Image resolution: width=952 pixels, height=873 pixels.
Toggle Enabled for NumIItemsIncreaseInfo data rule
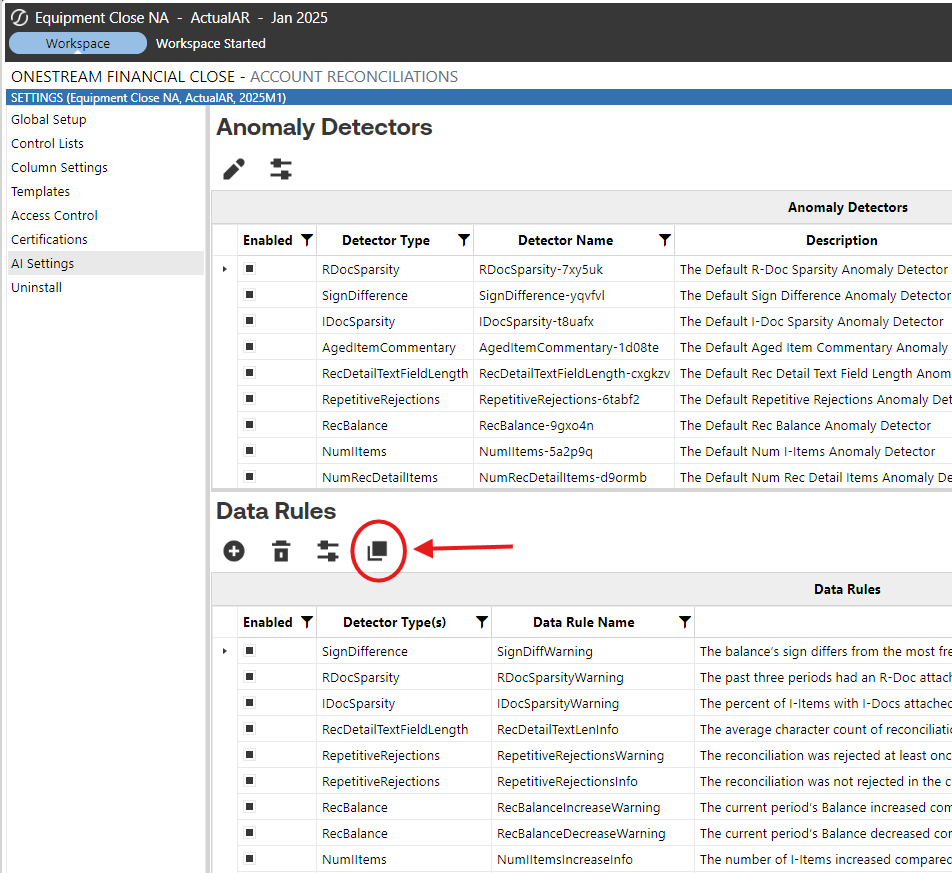[x=249, y=858]
